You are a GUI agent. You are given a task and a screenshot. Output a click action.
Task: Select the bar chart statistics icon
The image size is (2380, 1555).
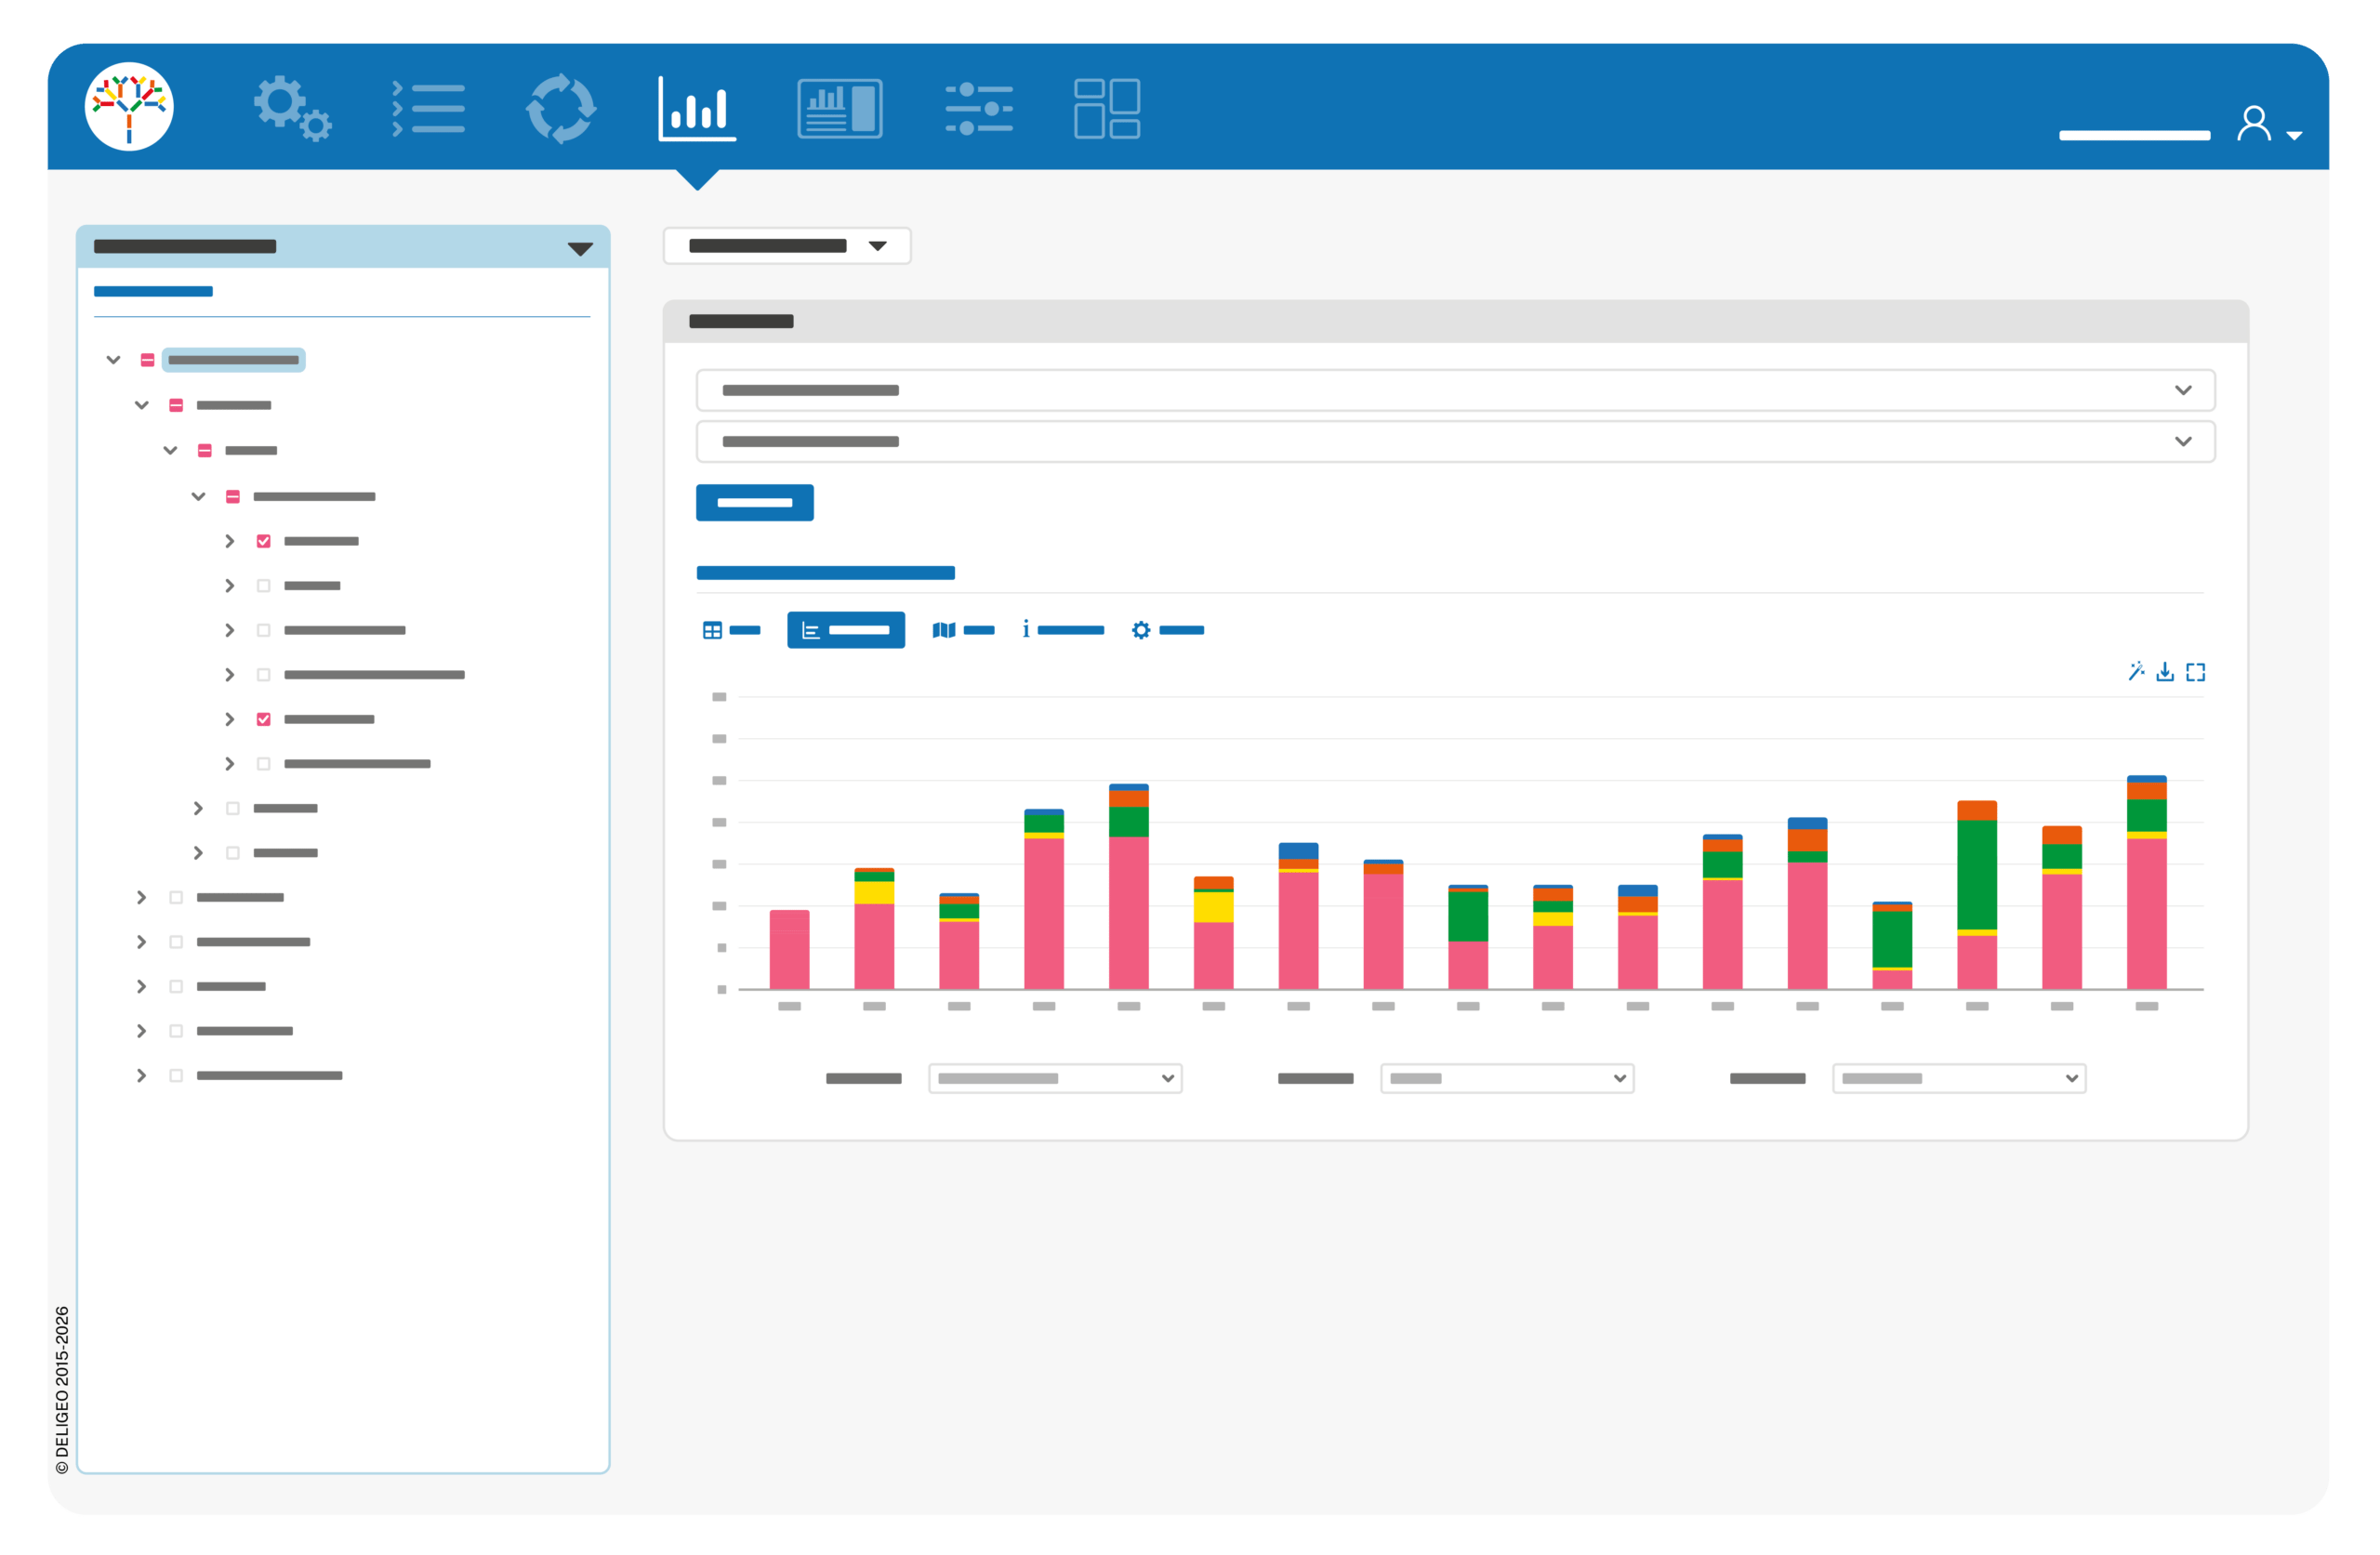pyautogui.click(x=697, y=108)
